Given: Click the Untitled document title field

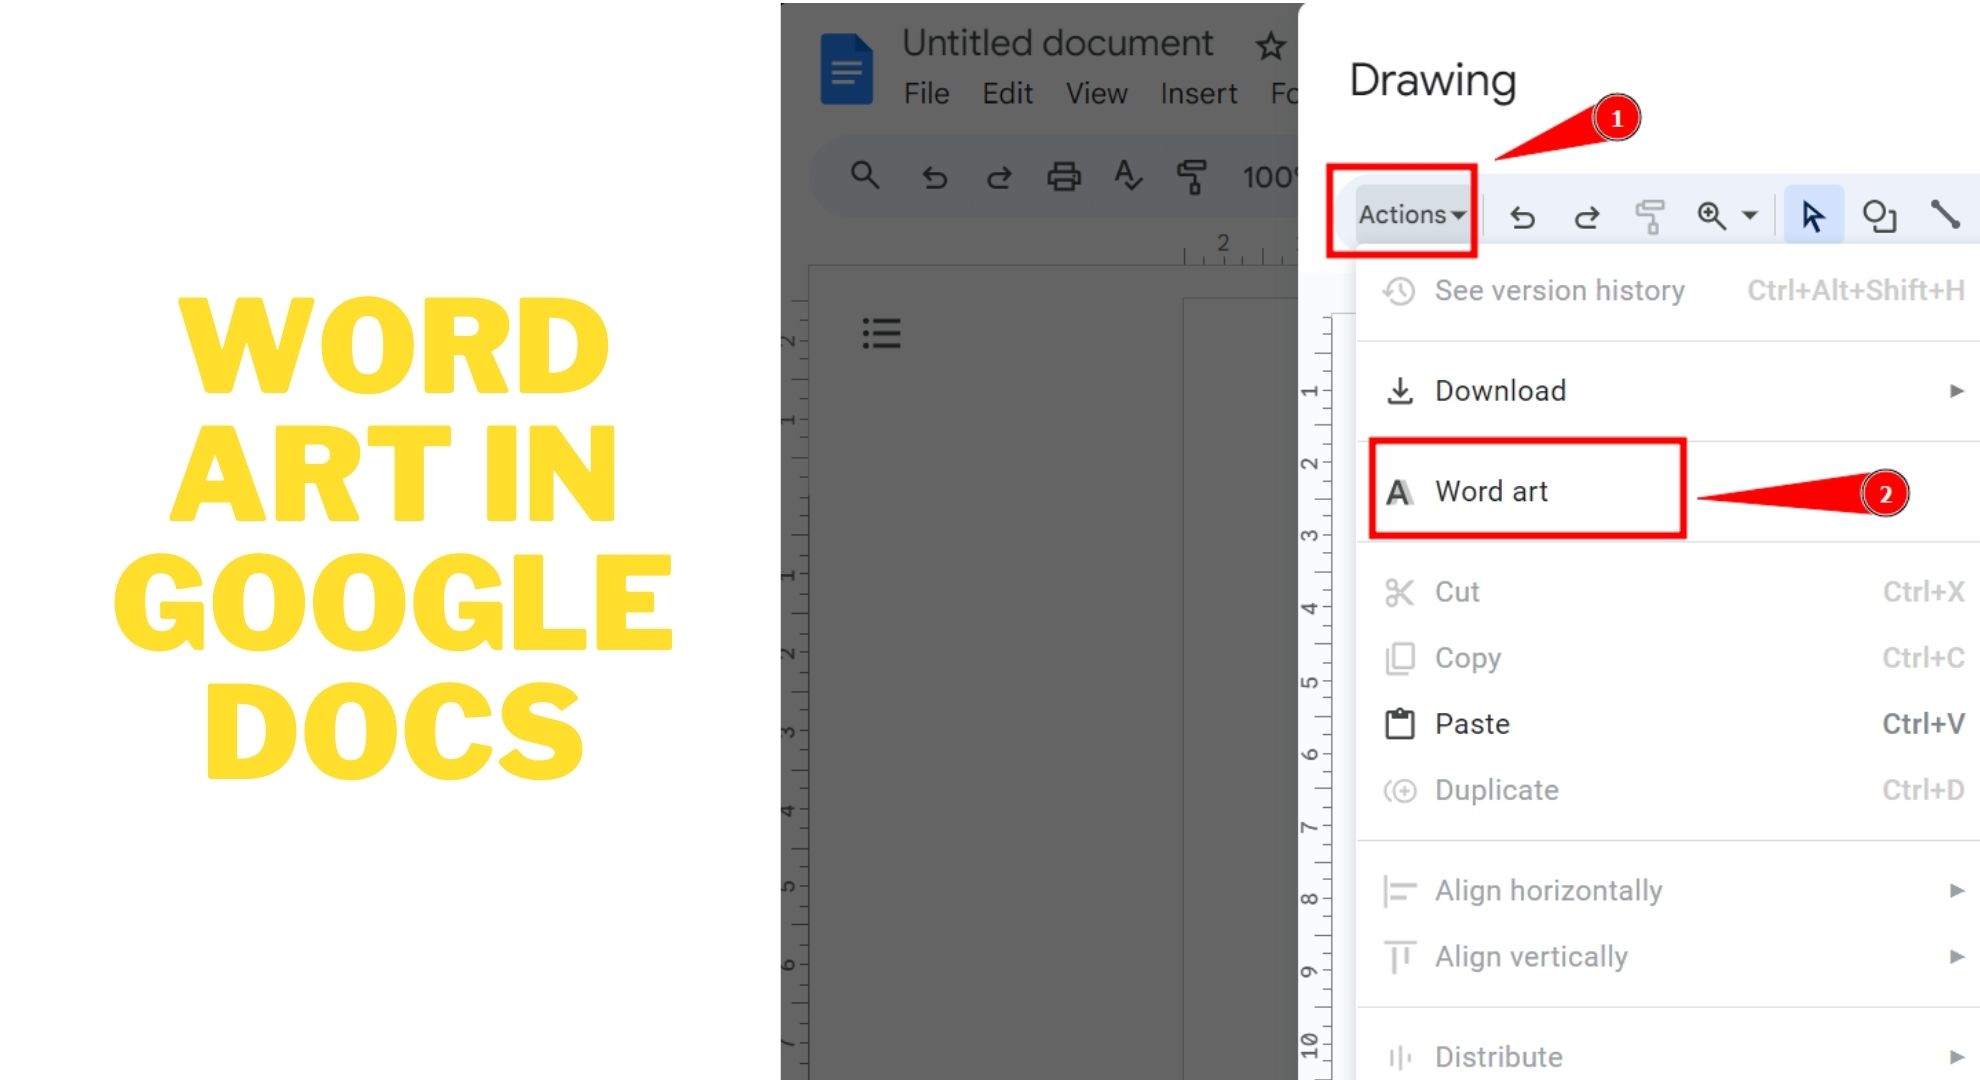Looking at the screenshot, I should [x=1057, y=43].
